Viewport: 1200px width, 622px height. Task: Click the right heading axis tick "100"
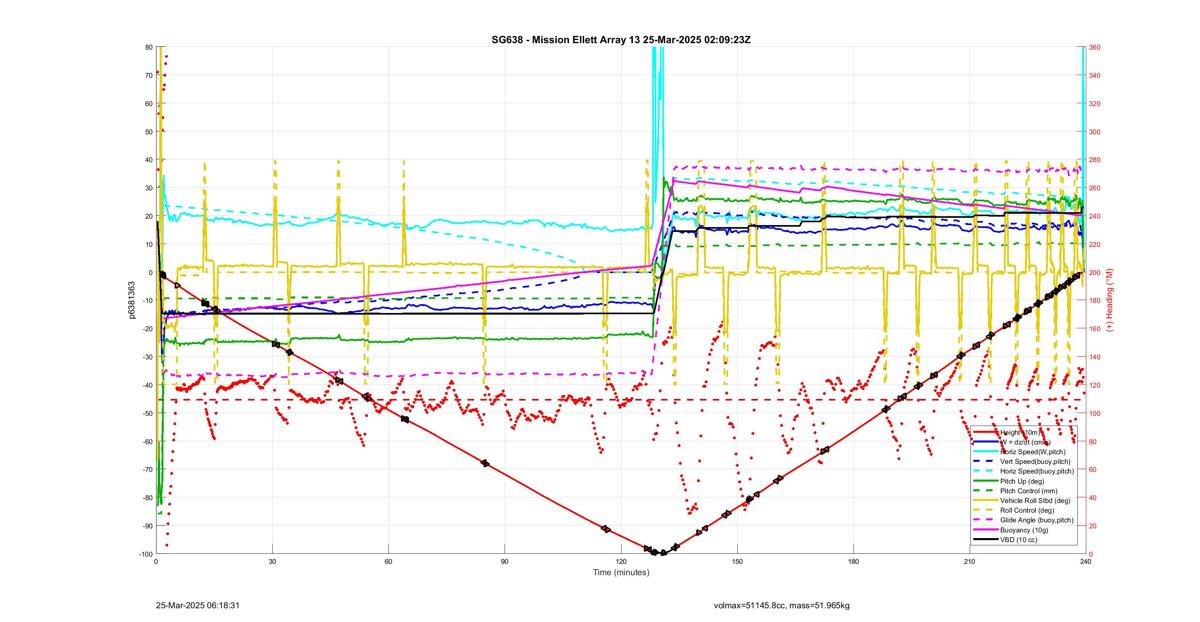[1095, 413]
